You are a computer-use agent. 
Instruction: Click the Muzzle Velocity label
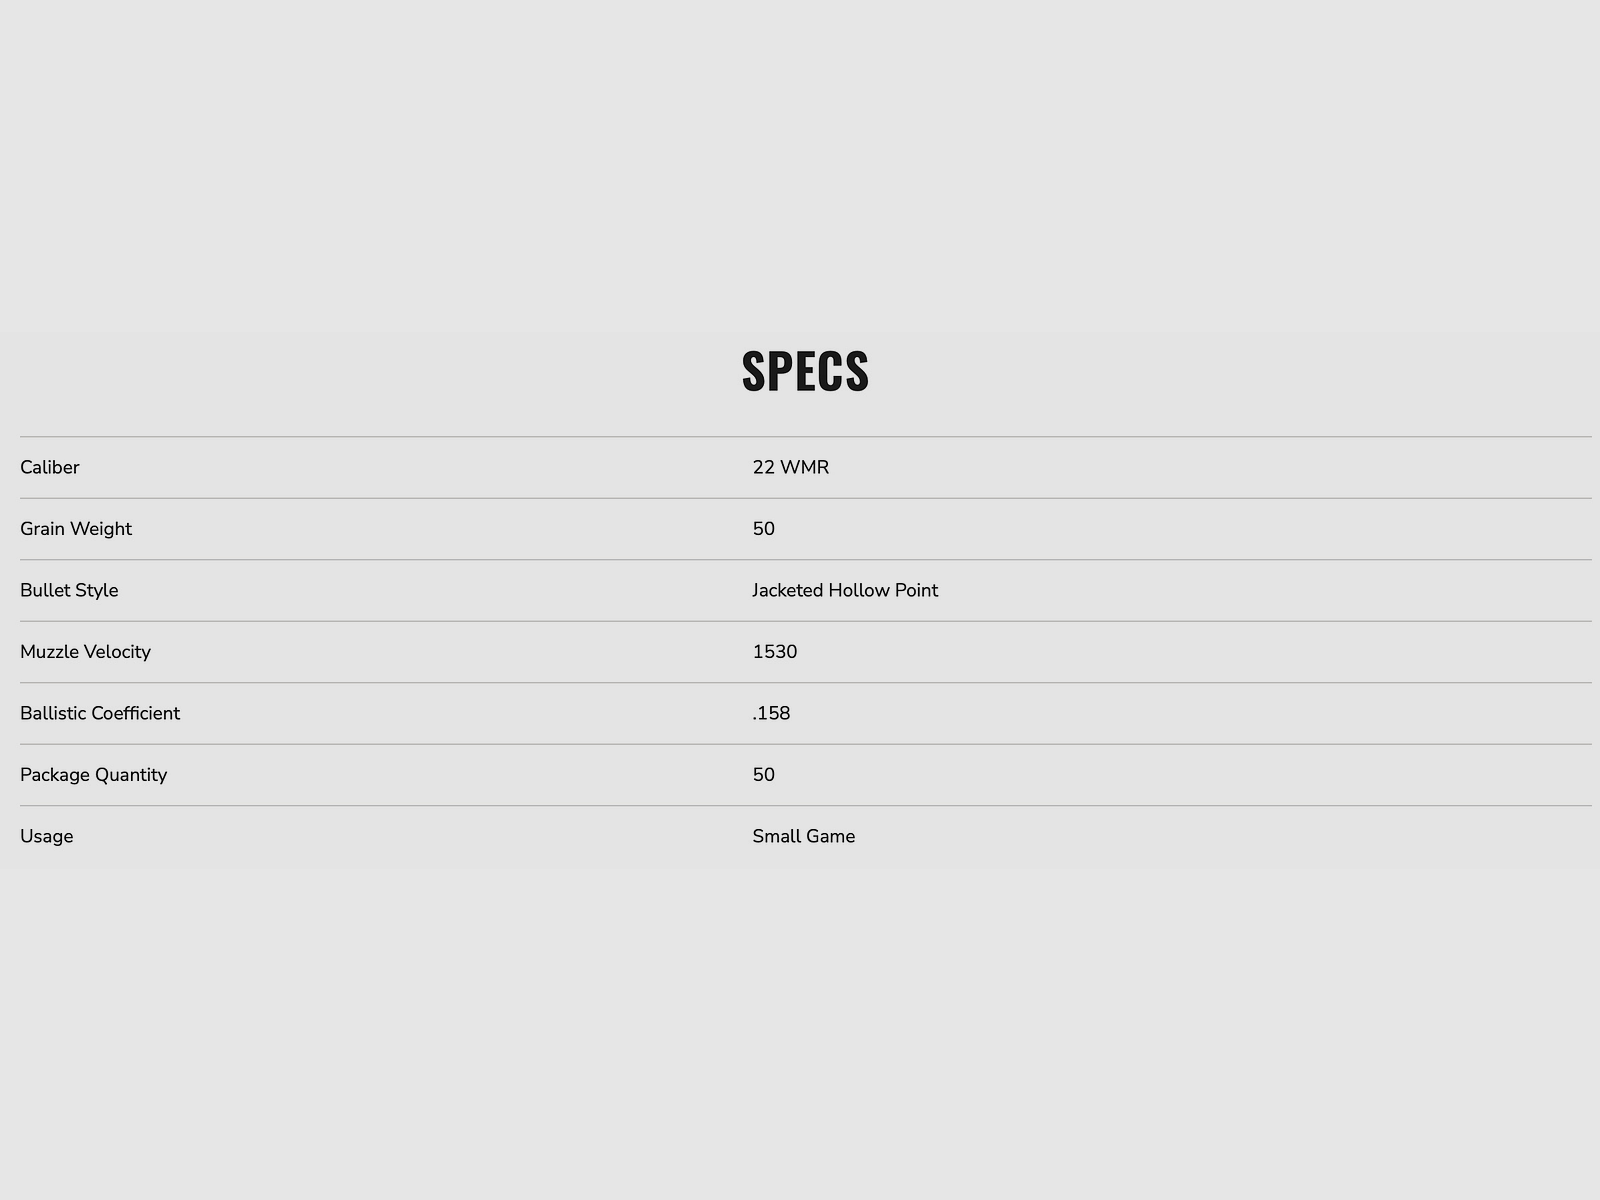(x=85, y=652)
